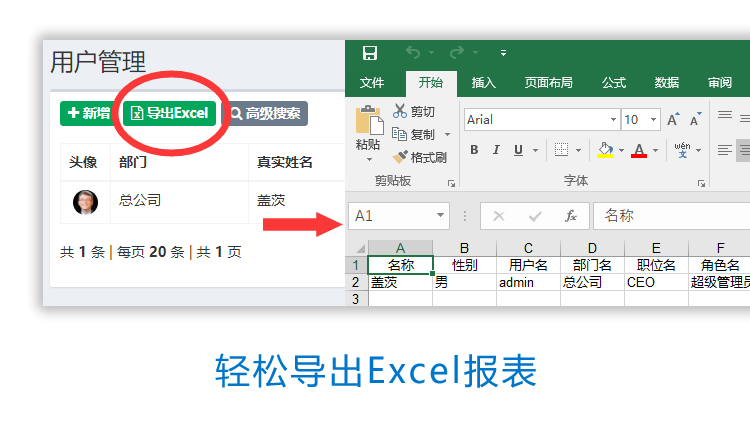Click the 真实姓名 column header
This screenshot has height=430, width=750.
click(285, 162)
